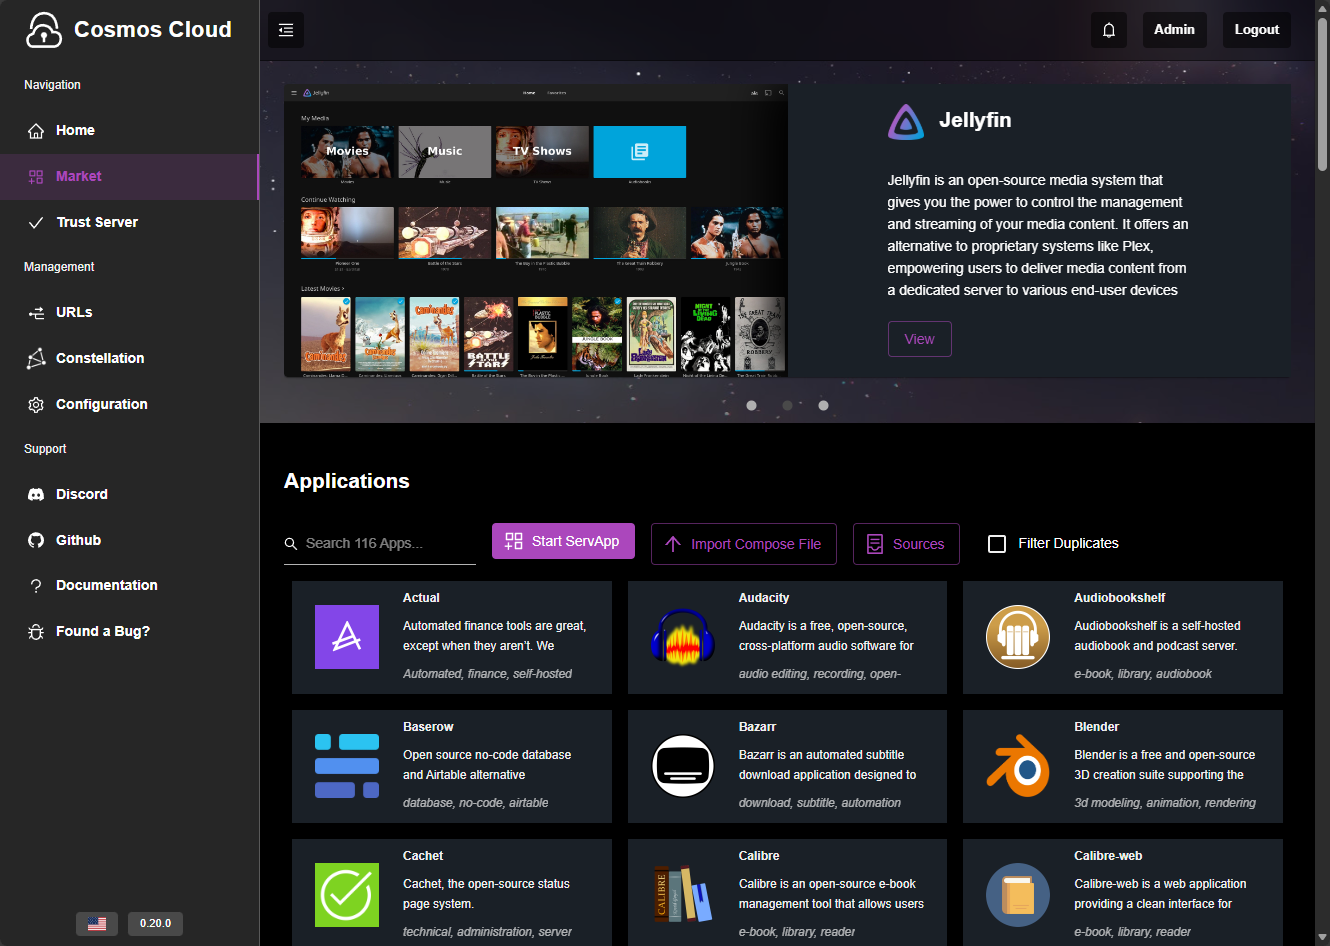Click the "technical, administration, server" tags
1330x946 pixels.
[x=487, y=932]
